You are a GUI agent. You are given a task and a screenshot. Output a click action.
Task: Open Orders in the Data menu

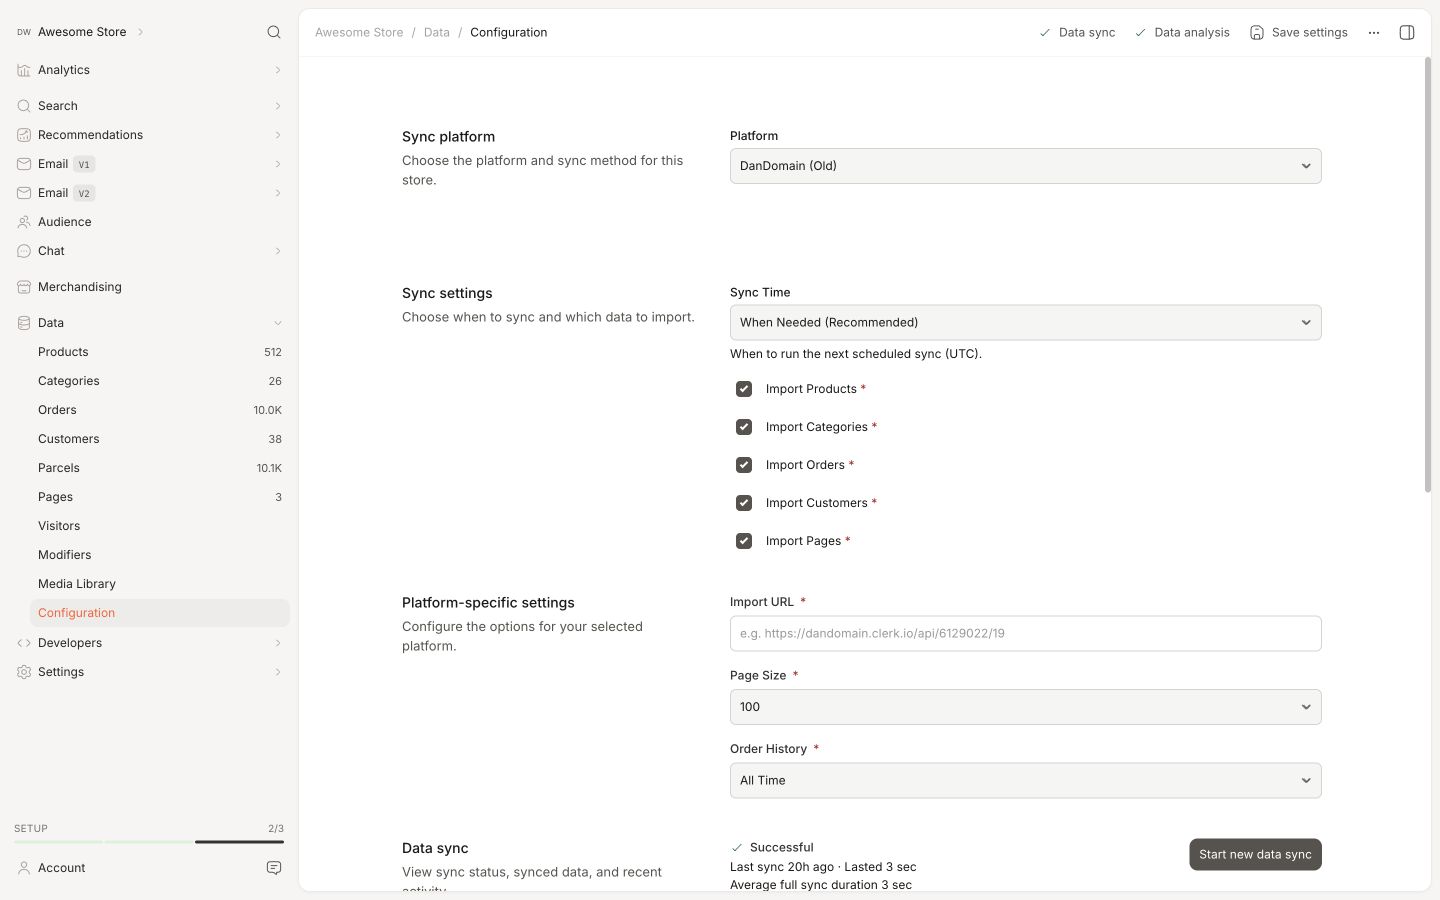[160, 410]
